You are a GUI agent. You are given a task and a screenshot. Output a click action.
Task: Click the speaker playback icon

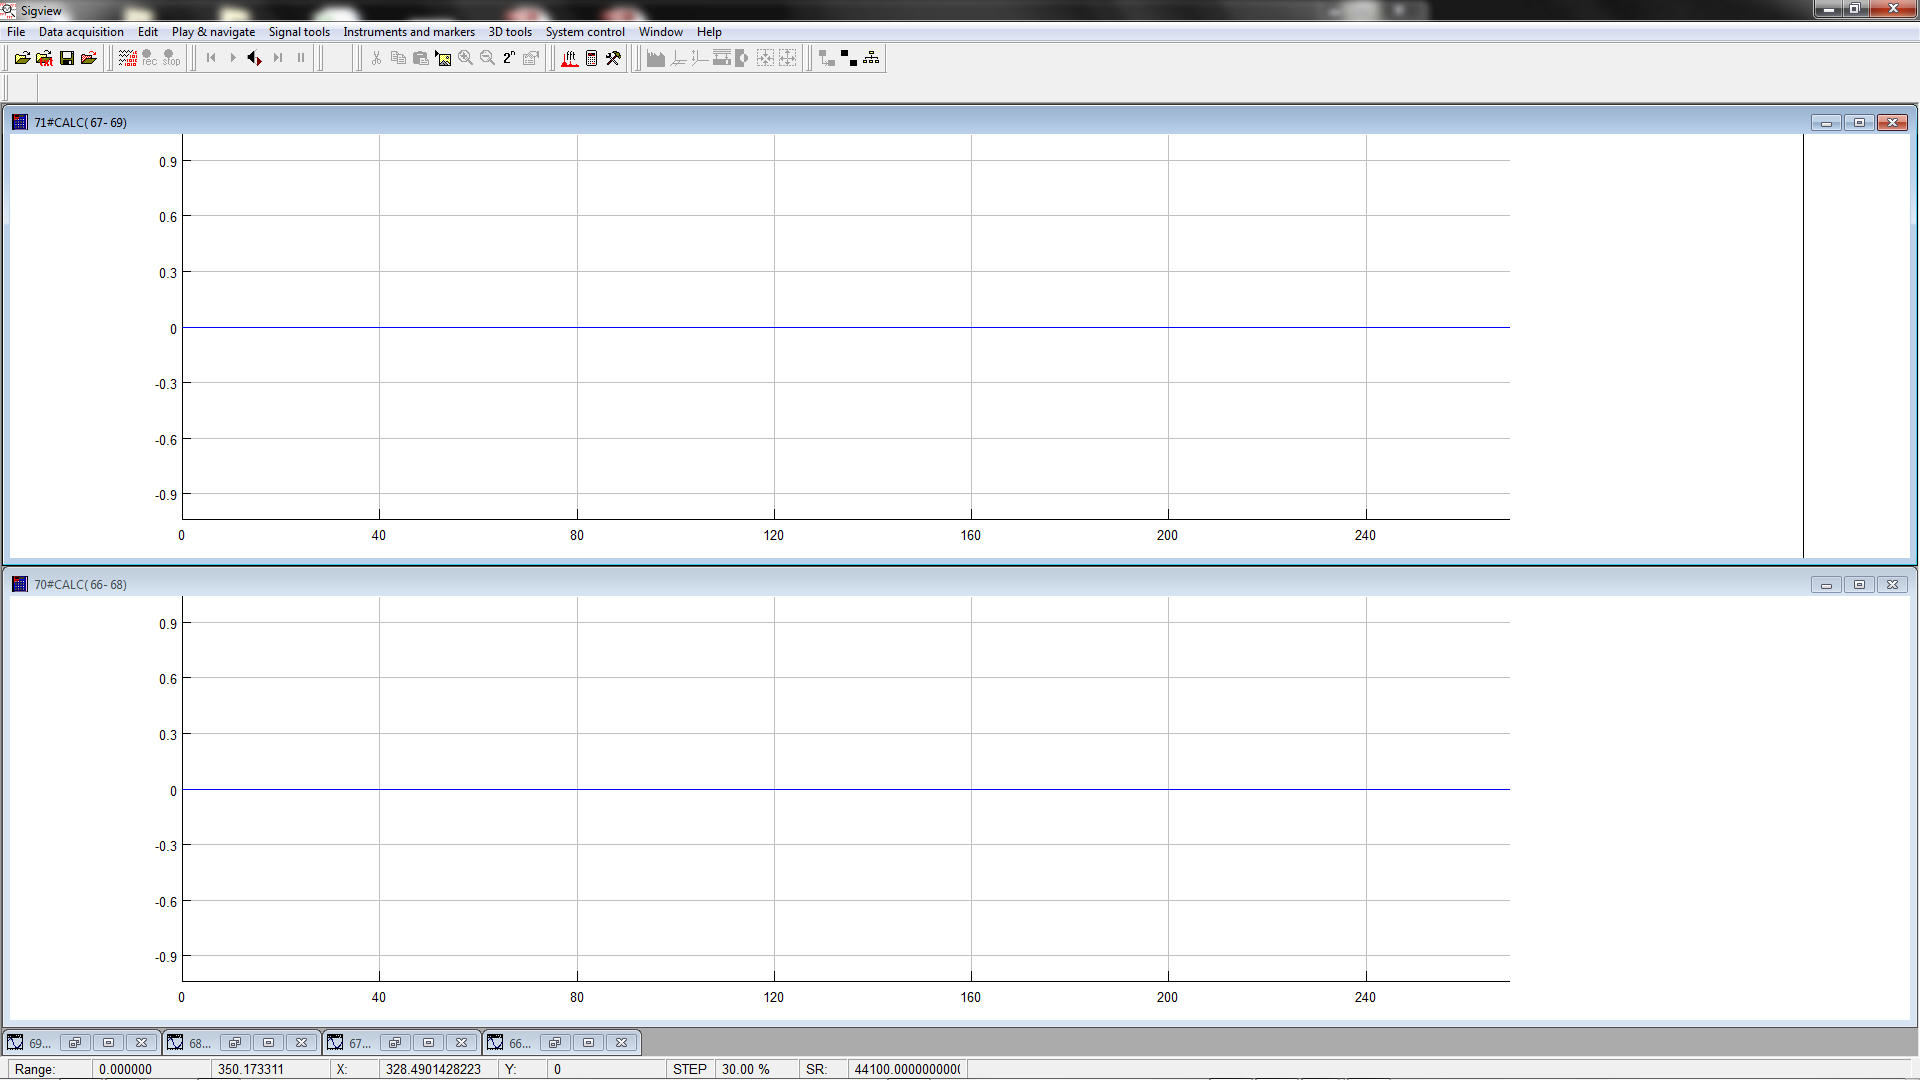[x=255, y=58]
